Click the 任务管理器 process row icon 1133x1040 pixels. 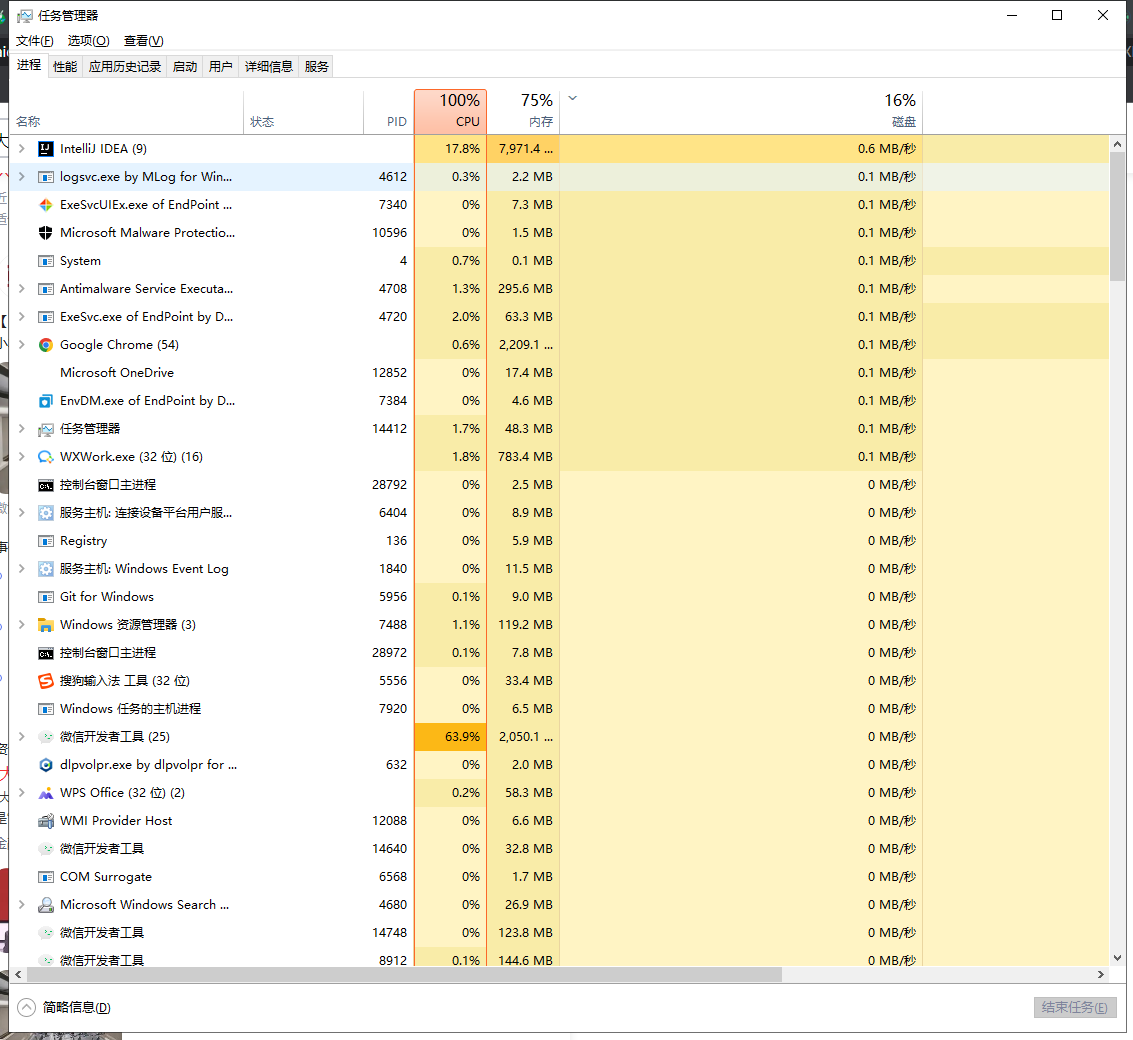[46, 429]
